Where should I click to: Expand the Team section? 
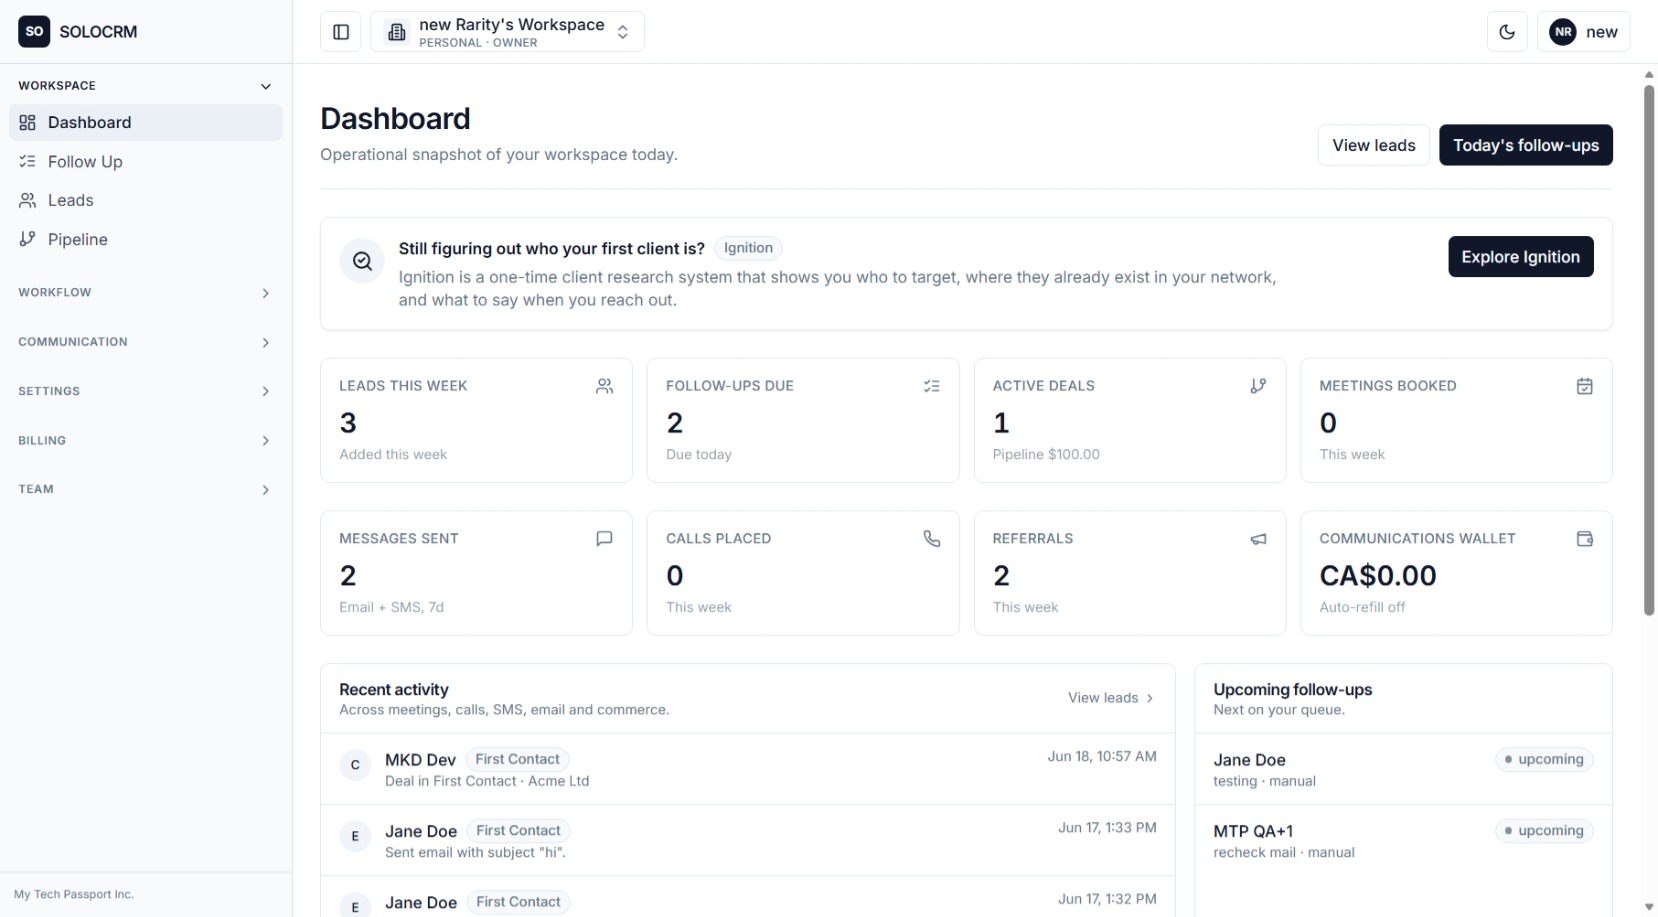coord(146,489)
